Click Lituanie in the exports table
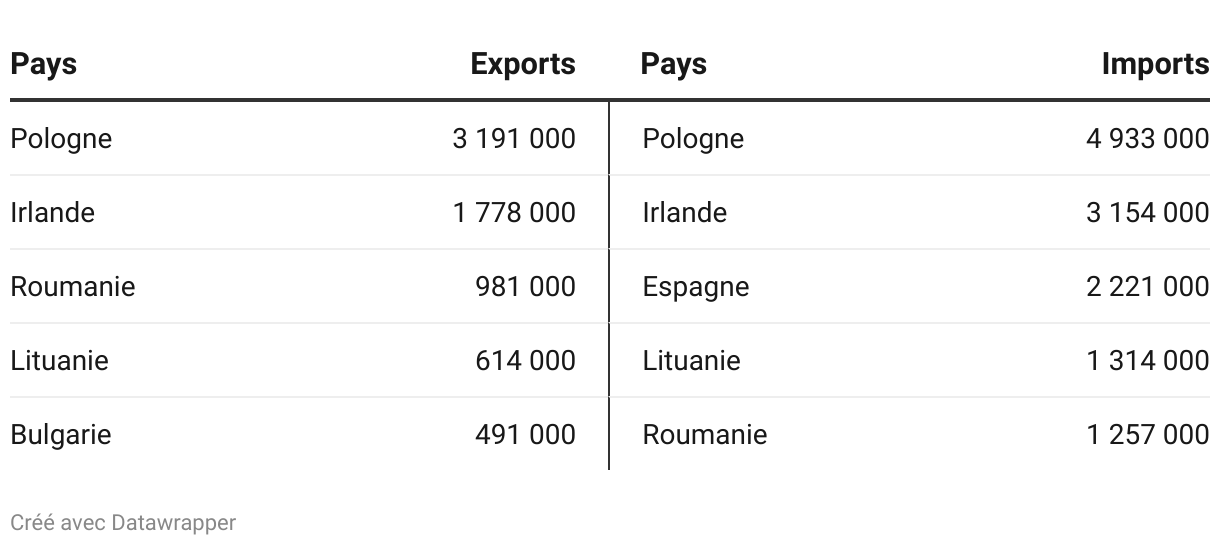1220x546 pixels. [x=59, y=360]
